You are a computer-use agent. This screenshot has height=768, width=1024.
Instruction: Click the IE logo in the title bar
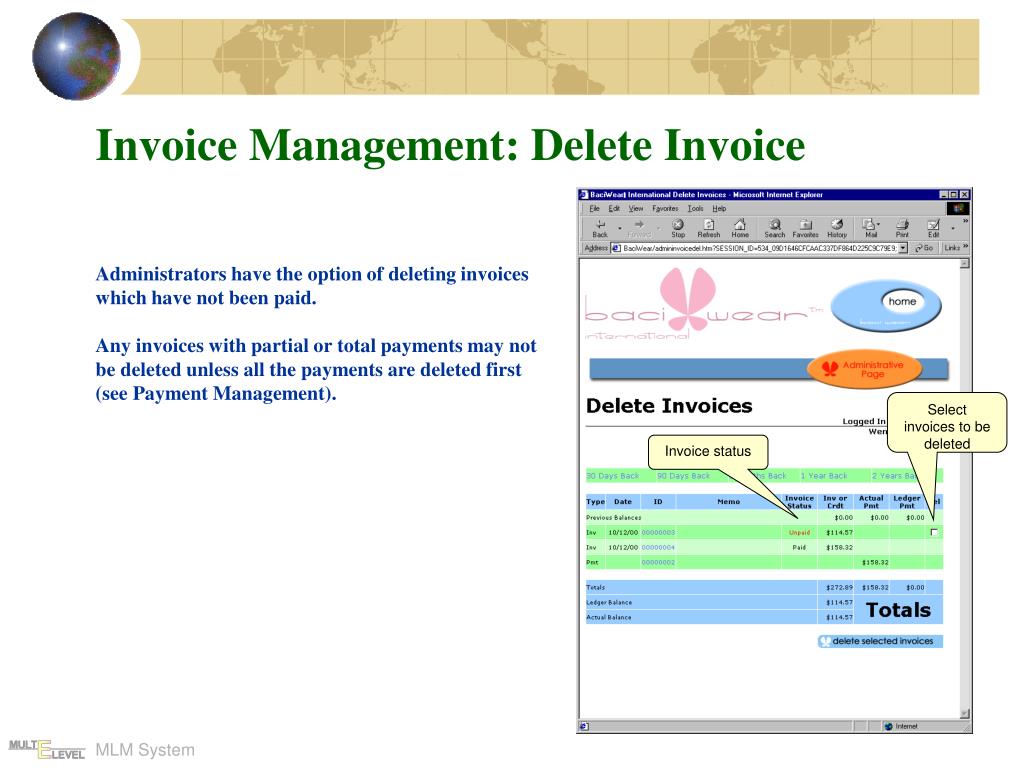[584, 195]
